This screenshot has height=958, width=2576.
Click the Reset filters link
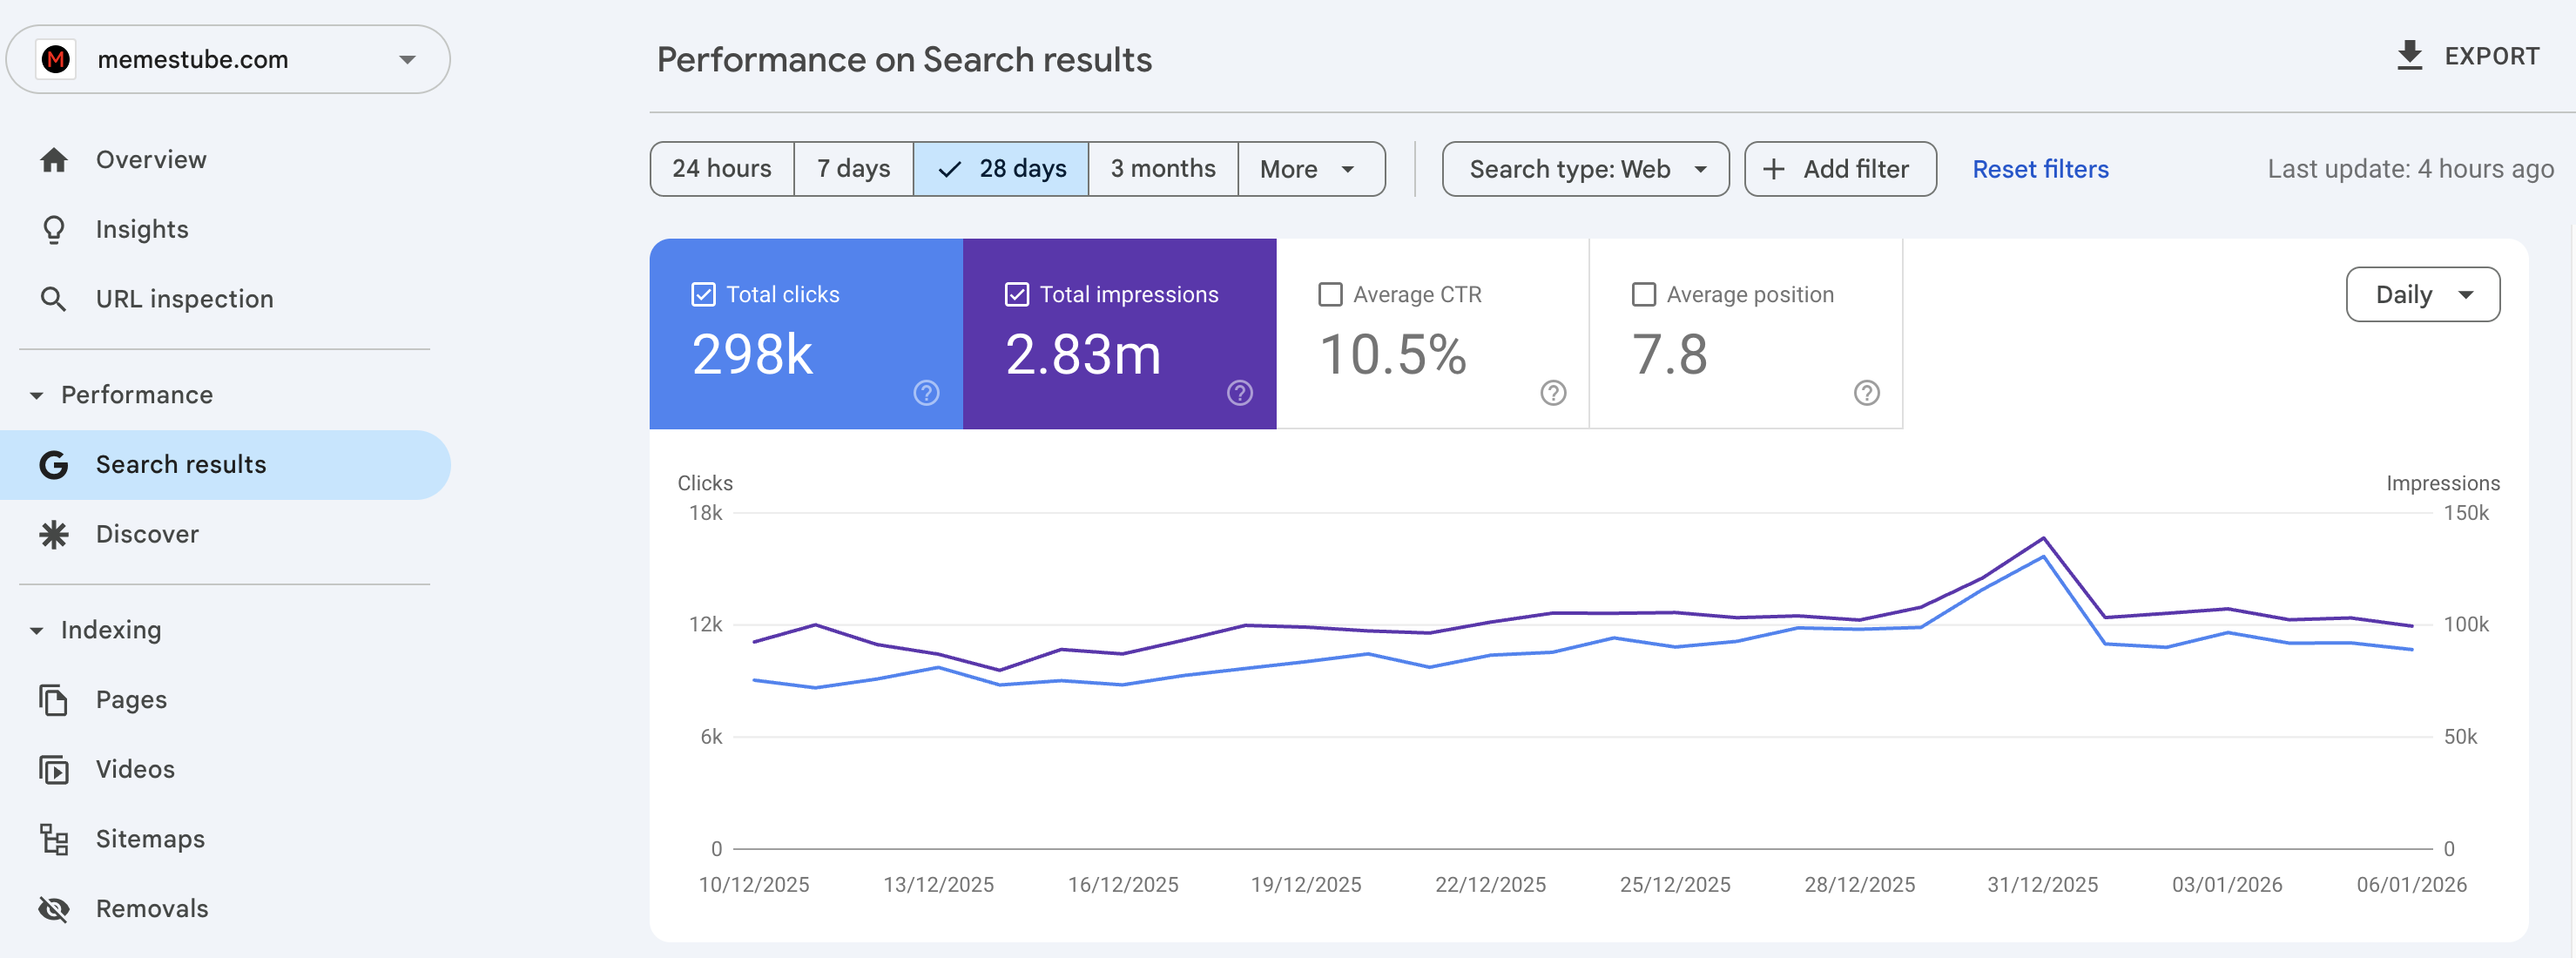point(2040,169)
